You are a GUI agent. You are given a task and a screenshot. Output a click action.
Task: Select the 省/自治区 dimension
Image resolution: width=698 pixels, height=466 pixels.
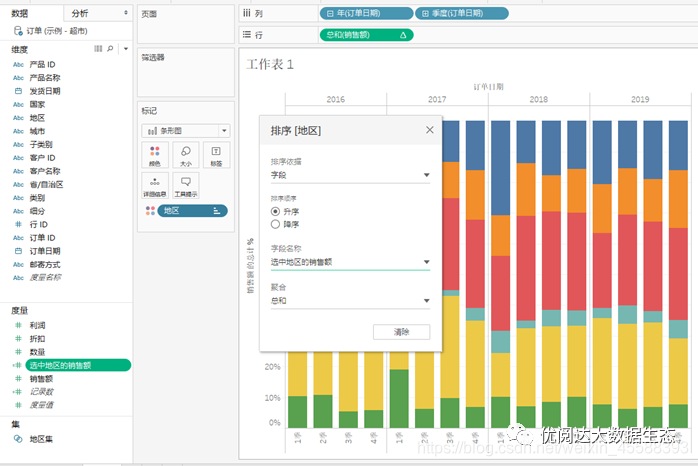(46, 184)
